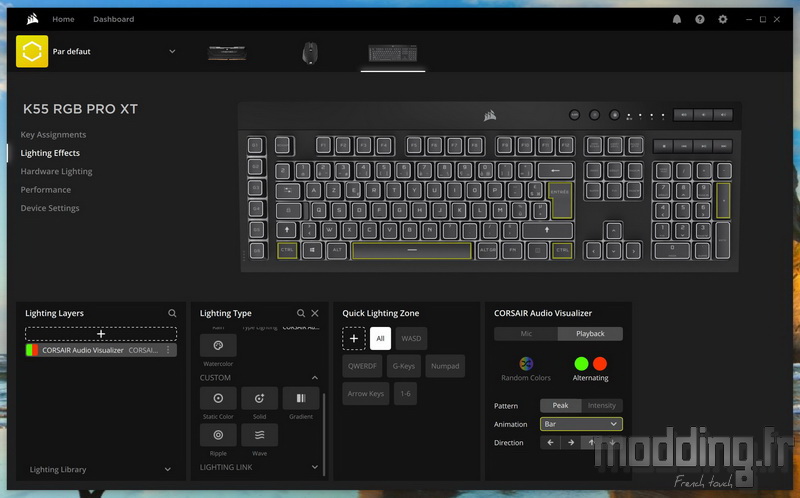This screenshot has width=800, height=498.
Task: Pick the red alternating color swatch
Action: tap(600, 363)
